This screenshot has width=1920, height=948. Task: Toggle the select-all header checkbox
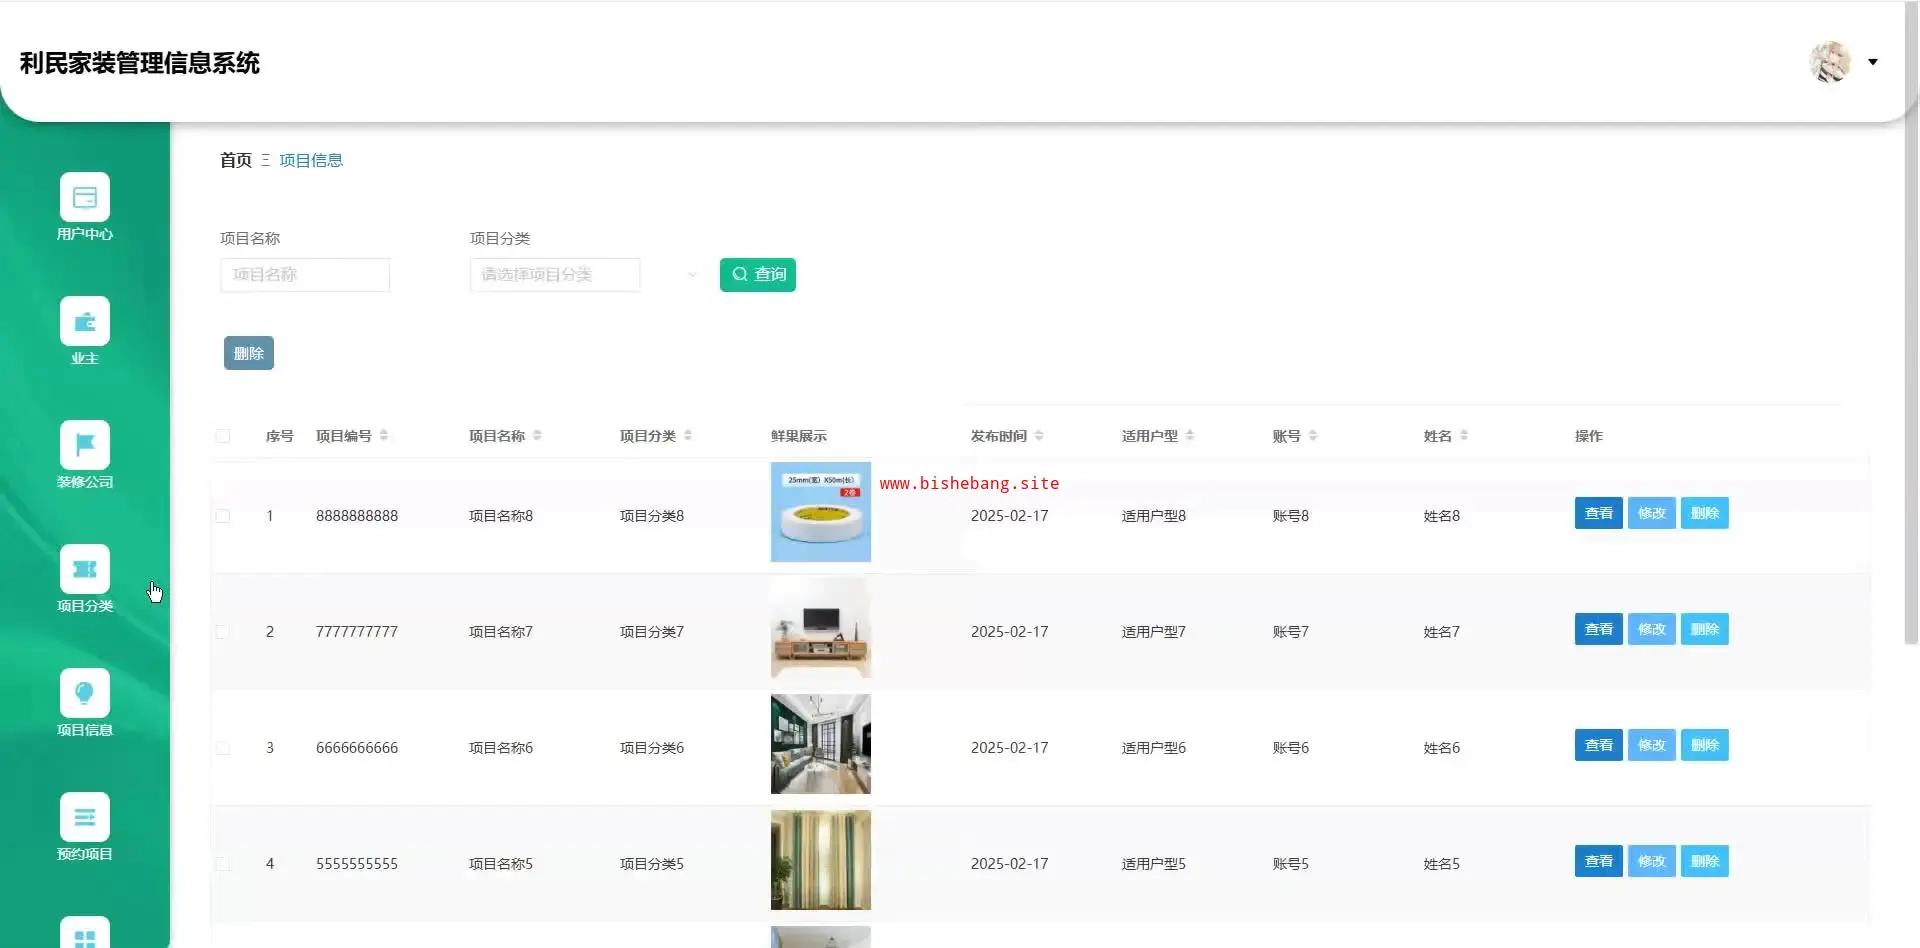[x=223, y=436]
